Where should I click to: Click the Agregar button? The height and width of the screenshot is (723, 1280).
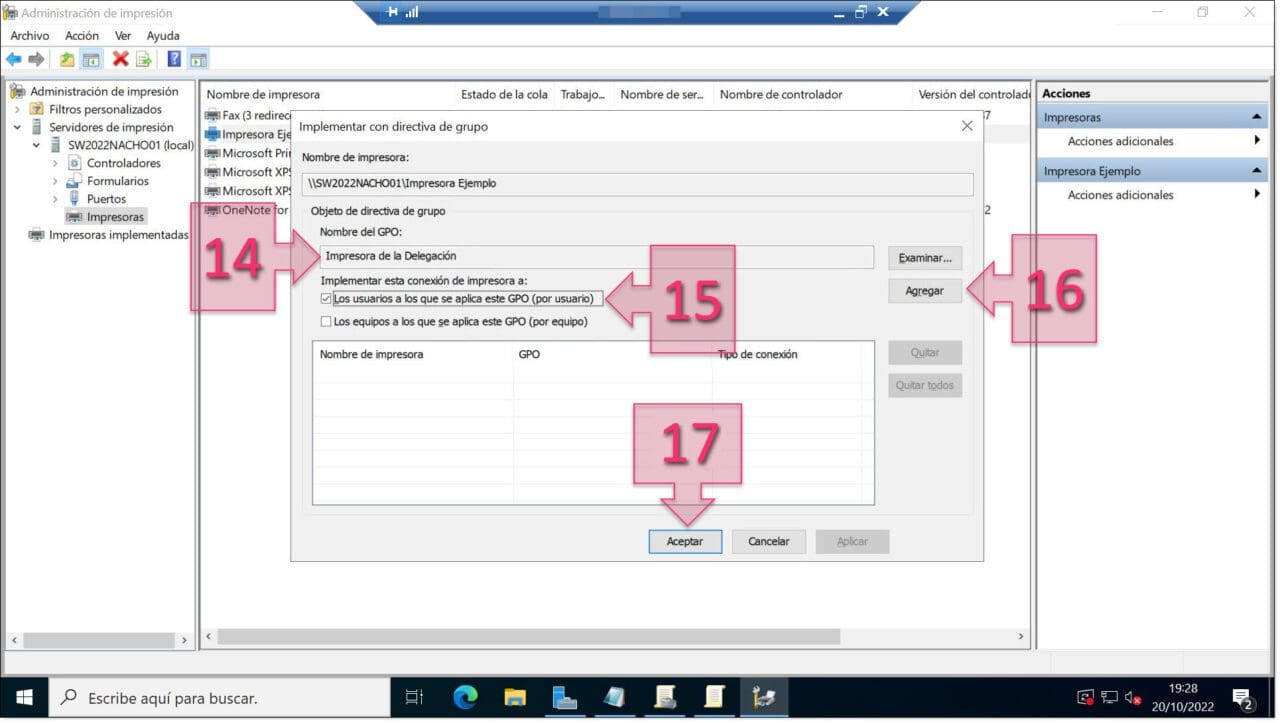click(x=925, y=290)
